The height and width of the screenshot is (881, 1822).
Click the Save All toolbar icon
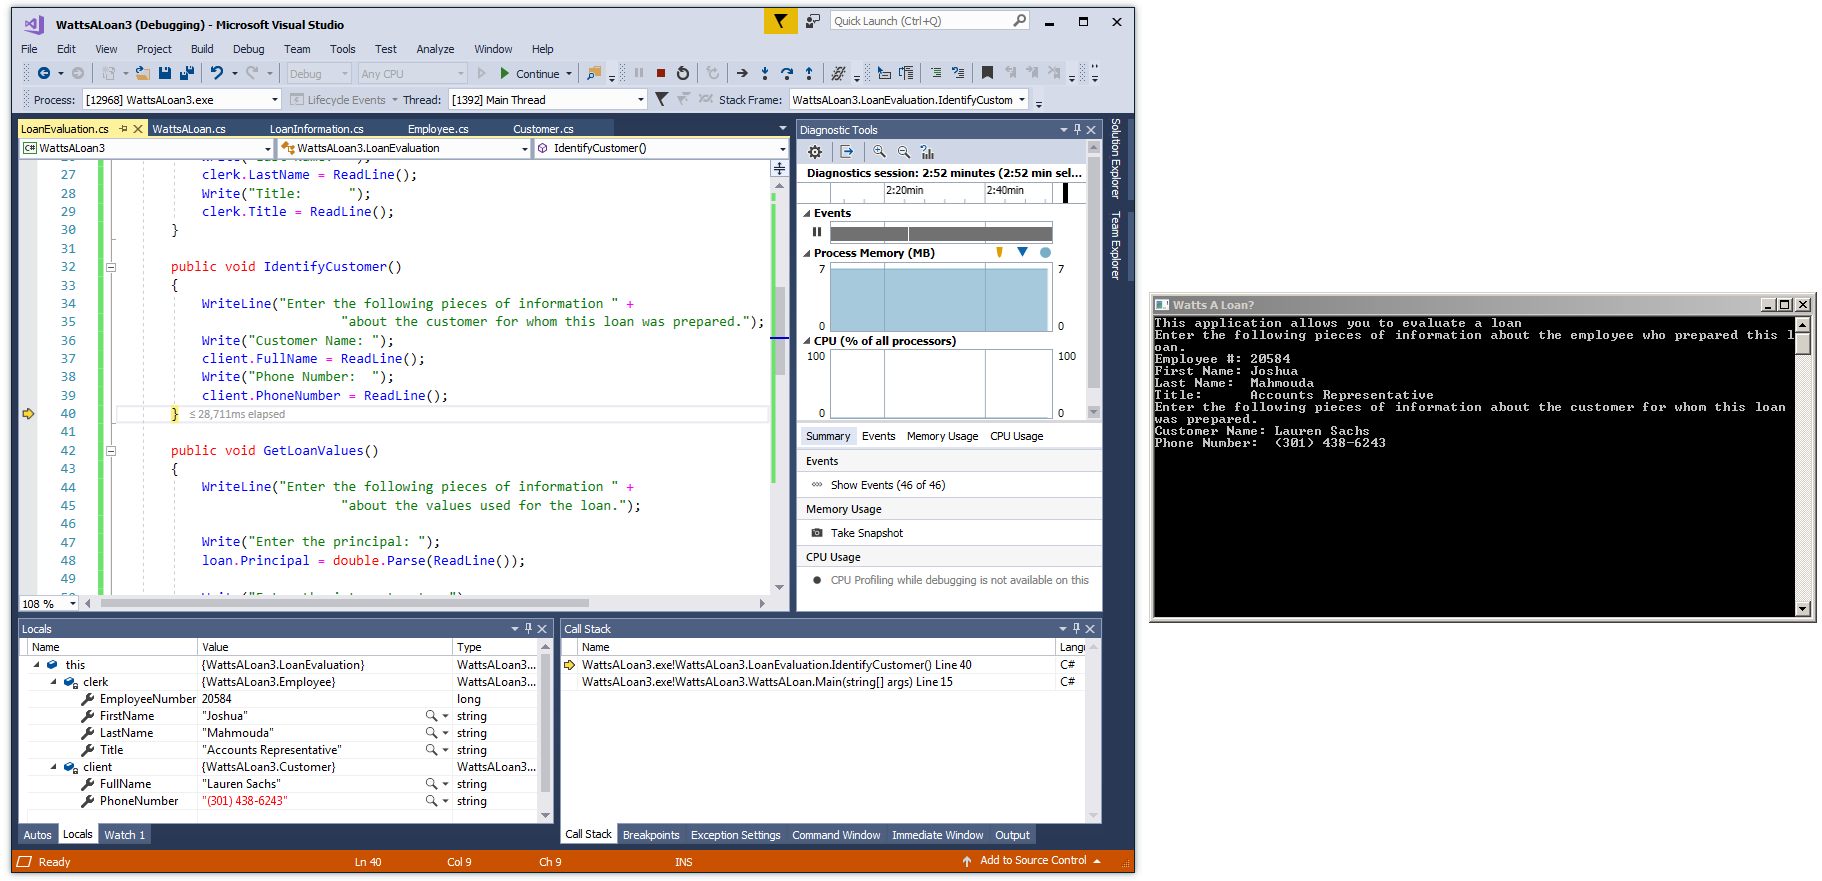click(186, 73)
